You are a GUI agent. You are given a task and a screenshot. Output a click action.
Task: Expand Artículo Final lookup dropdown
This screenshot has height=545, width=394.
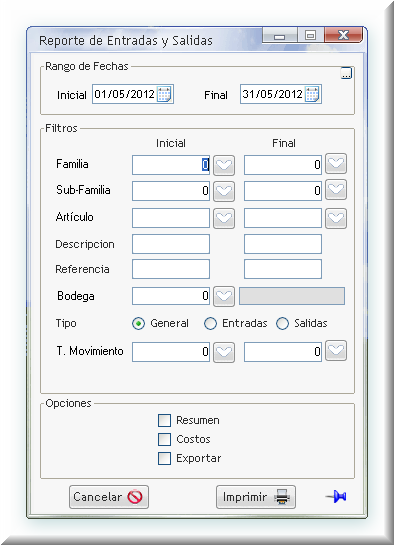click(x=336, y=218)
